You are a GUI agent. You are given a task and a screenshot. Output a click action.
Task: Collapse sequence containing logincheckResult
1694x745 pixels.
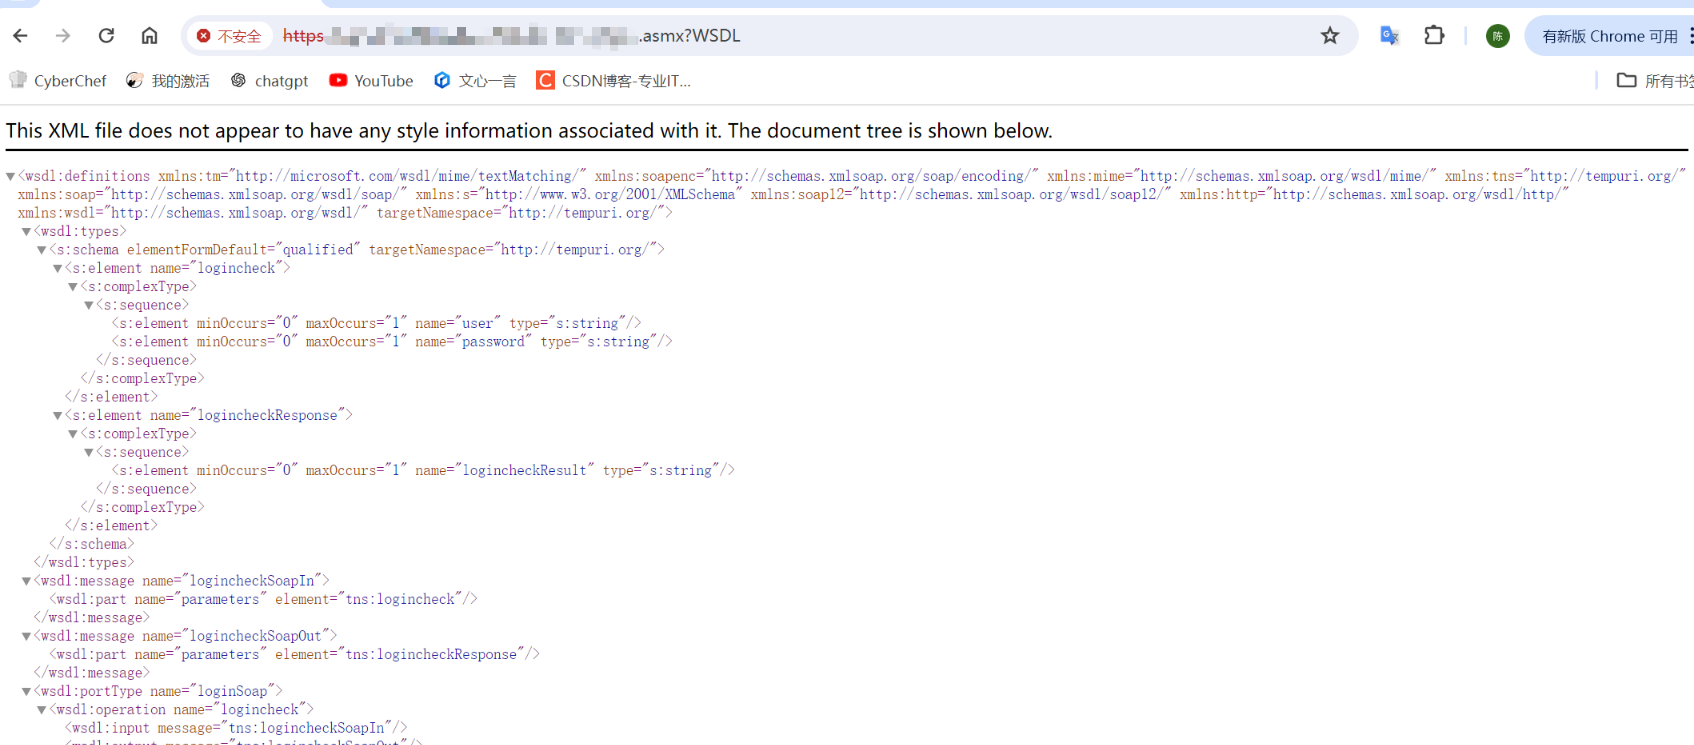(x=88, y=453)
